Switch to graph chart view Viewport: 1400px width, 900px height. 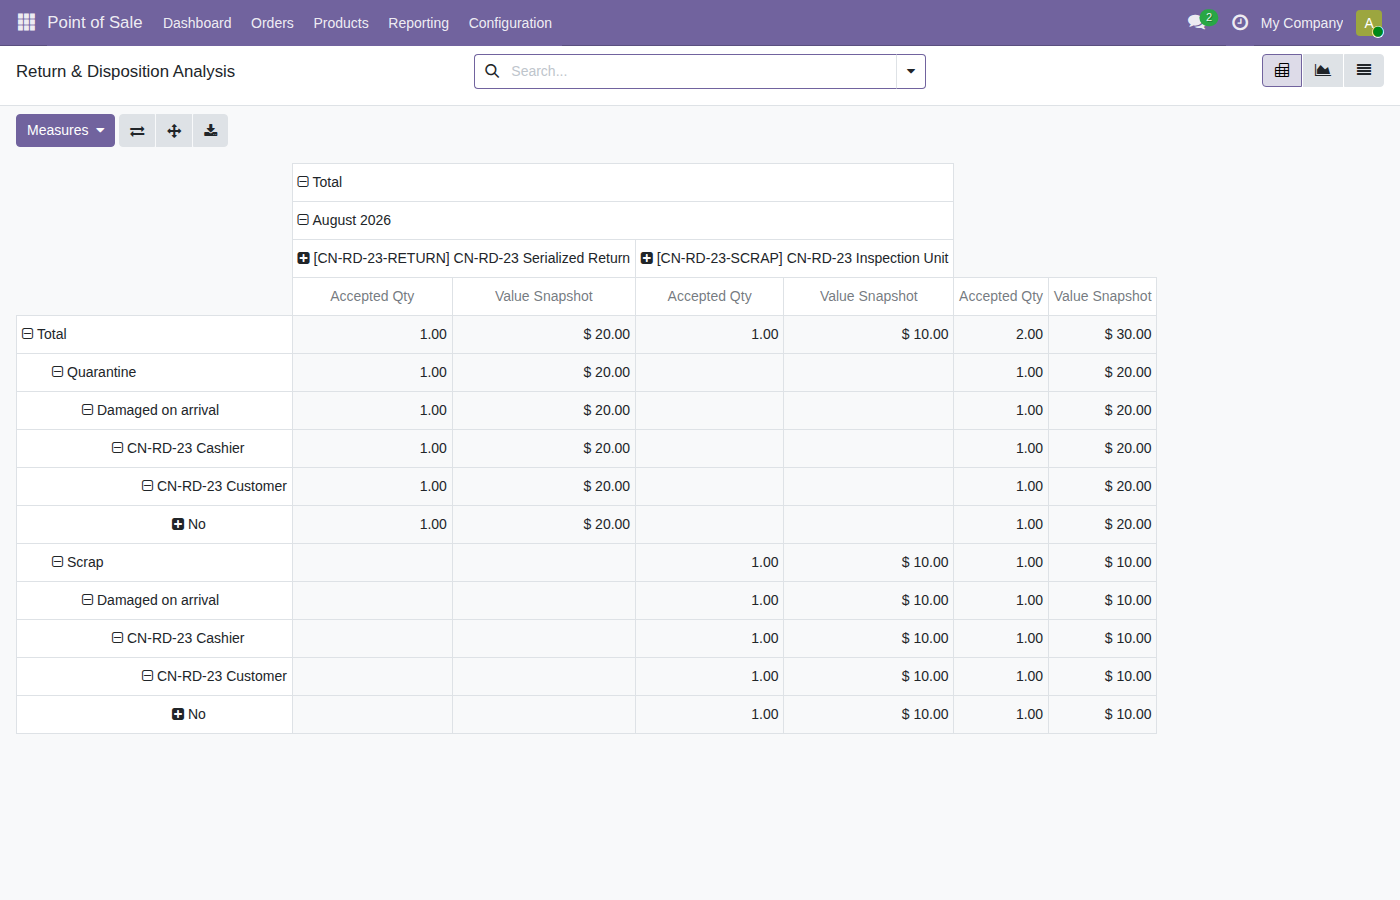(x=1322, y=71)
